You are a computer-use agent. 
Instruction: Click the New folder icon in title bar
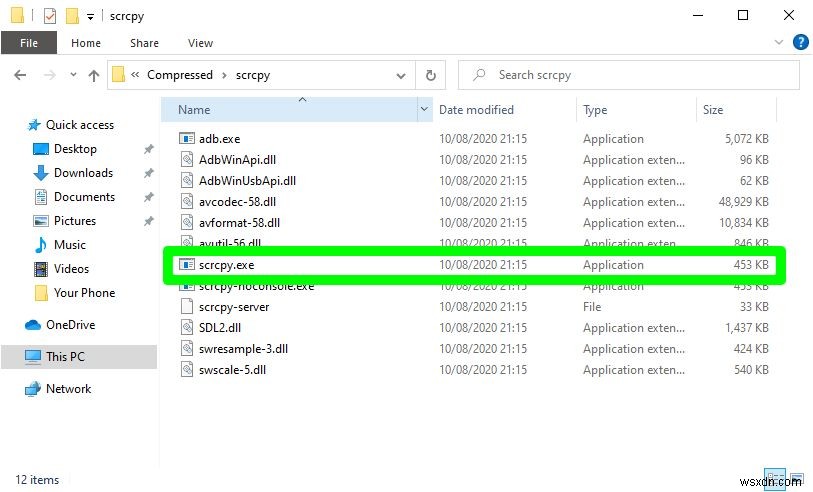click(x=72, y=16)
